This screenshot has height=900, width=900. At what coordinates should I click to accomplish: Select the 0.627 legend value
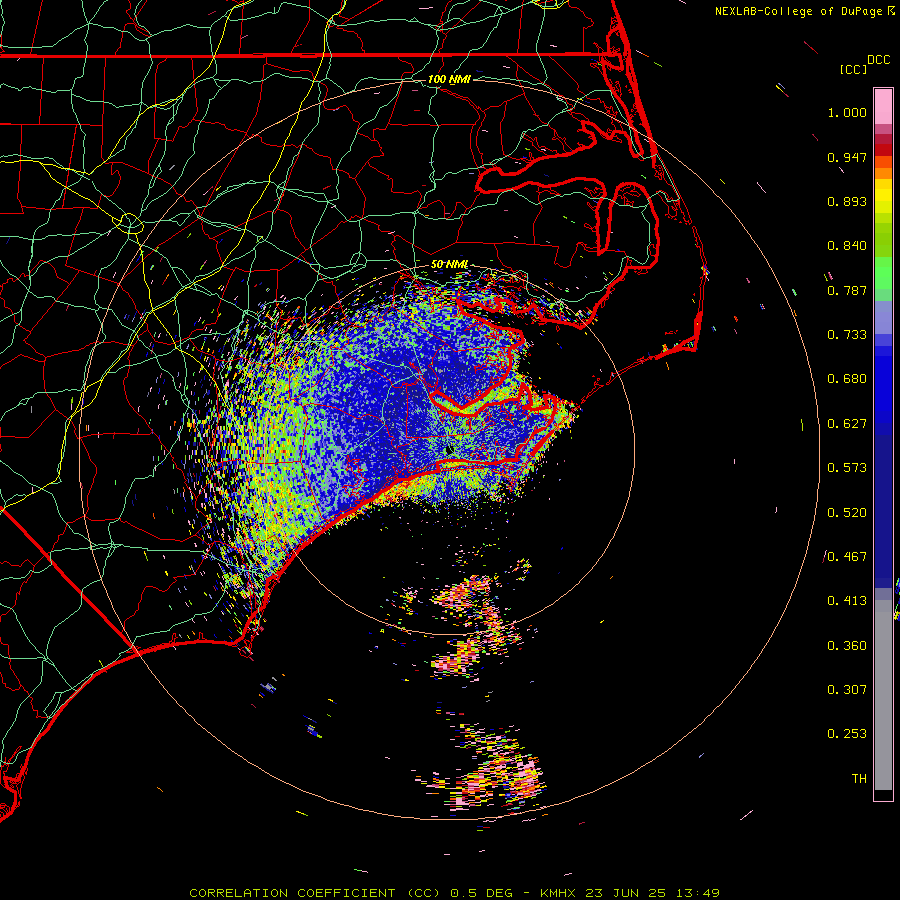(847, 424)
